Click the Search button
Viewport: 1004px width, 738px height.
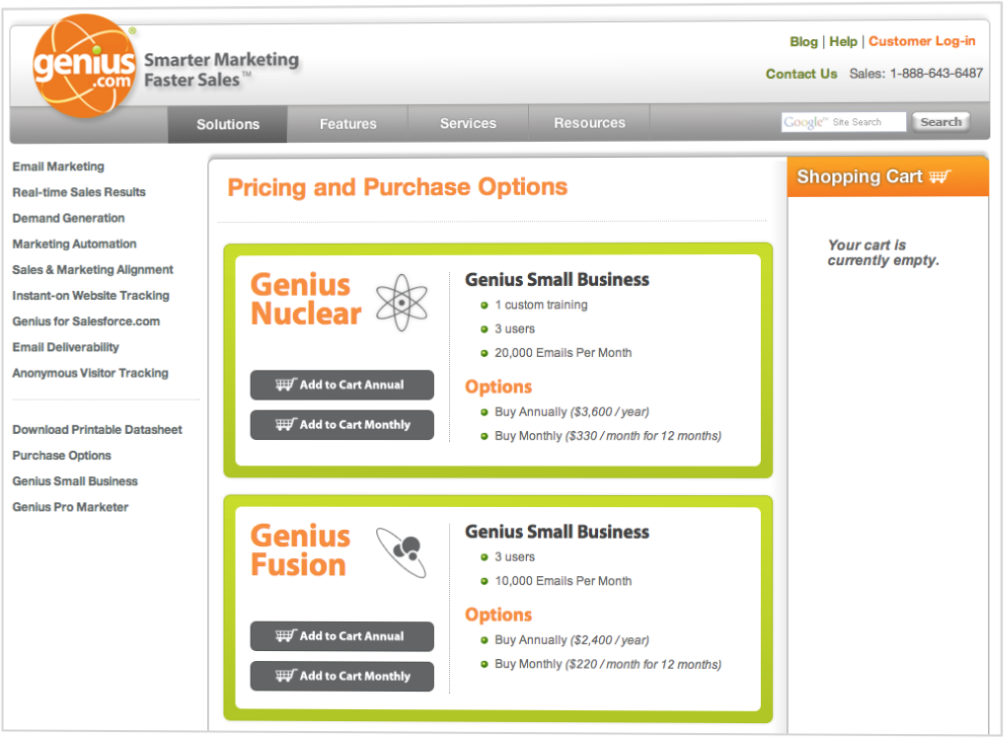941,122
